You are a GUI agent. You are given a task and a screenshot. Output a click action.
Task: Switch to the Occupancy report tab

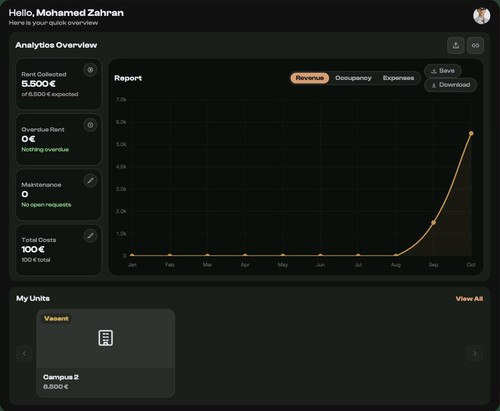tap(353, 78)
